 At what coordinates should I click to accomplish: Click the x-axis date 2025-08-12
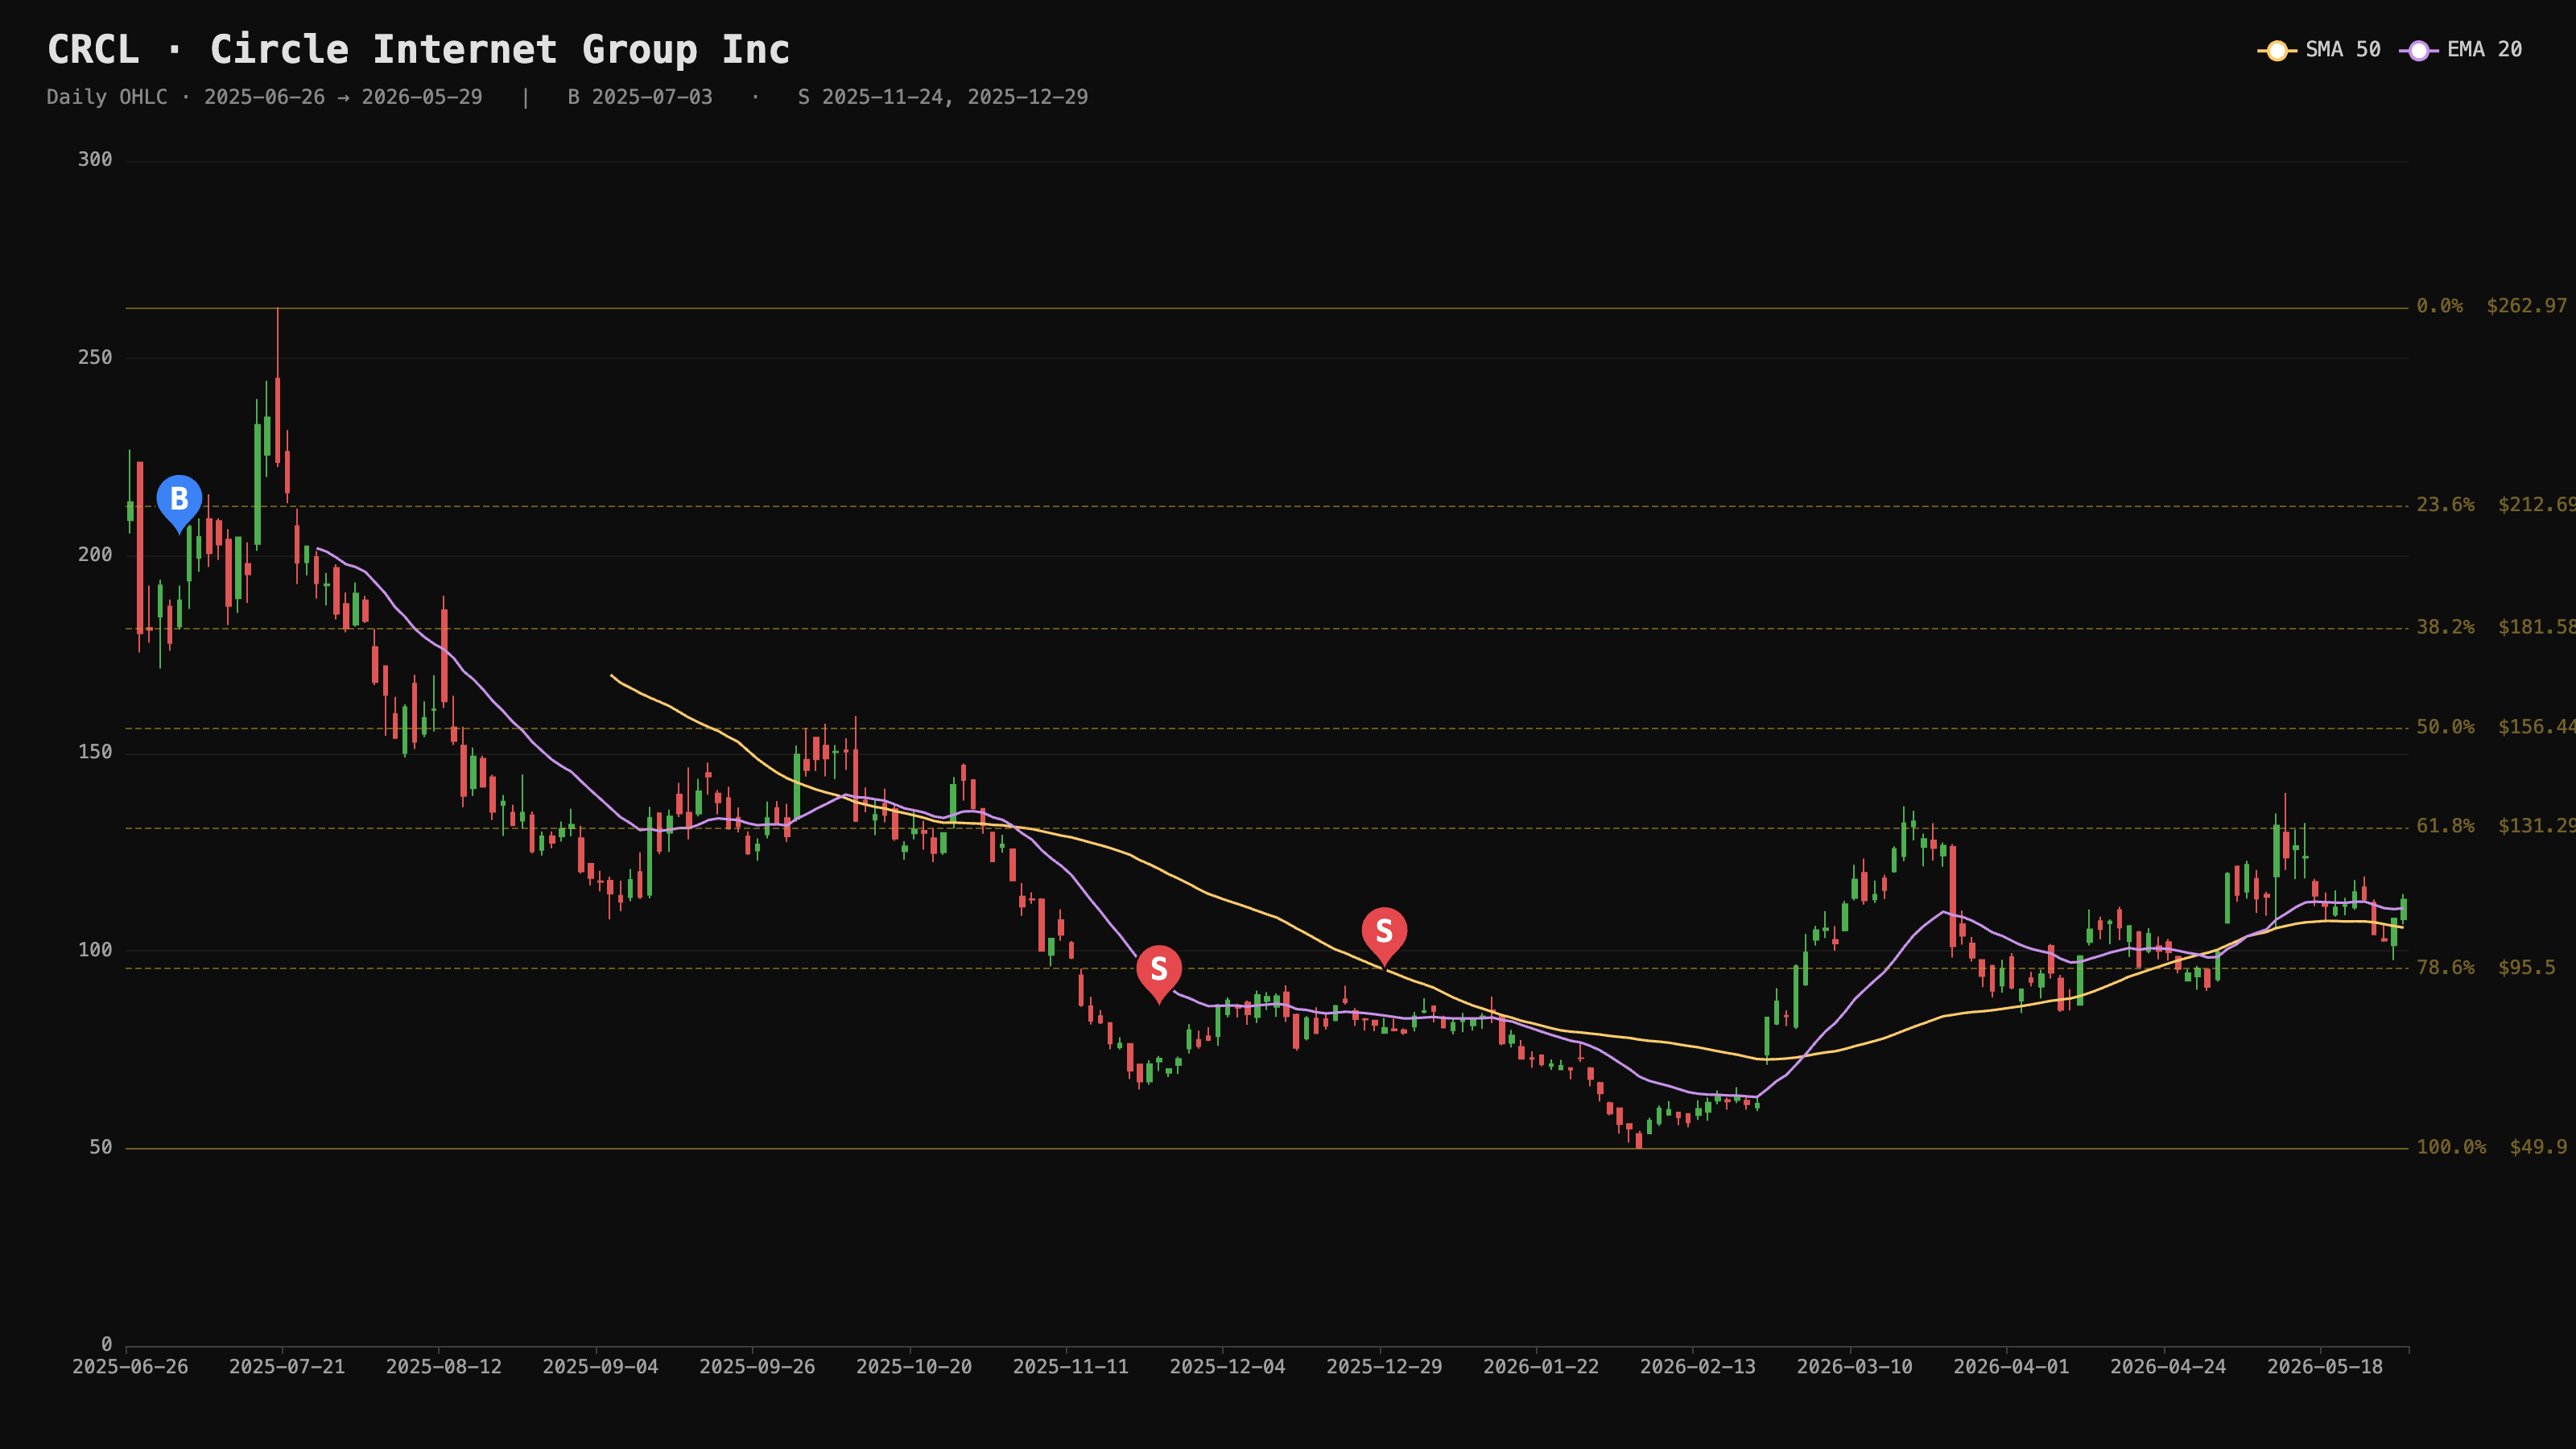pos(444,1367)
